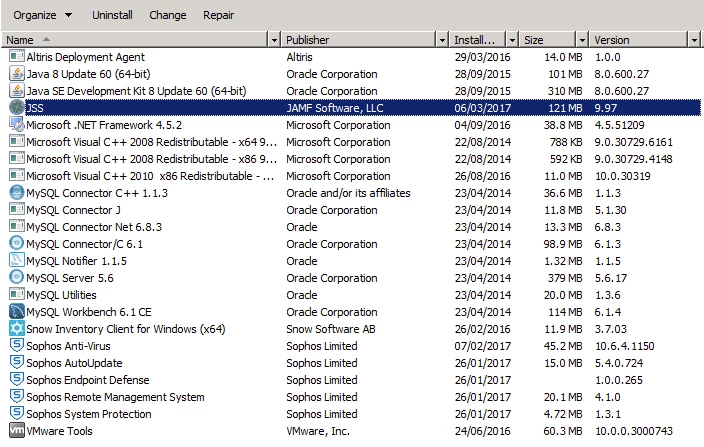Screen dimensions: 704x447
Task: Click the Visual C++ 2008 x86 icon
Action: click(17, 159)
